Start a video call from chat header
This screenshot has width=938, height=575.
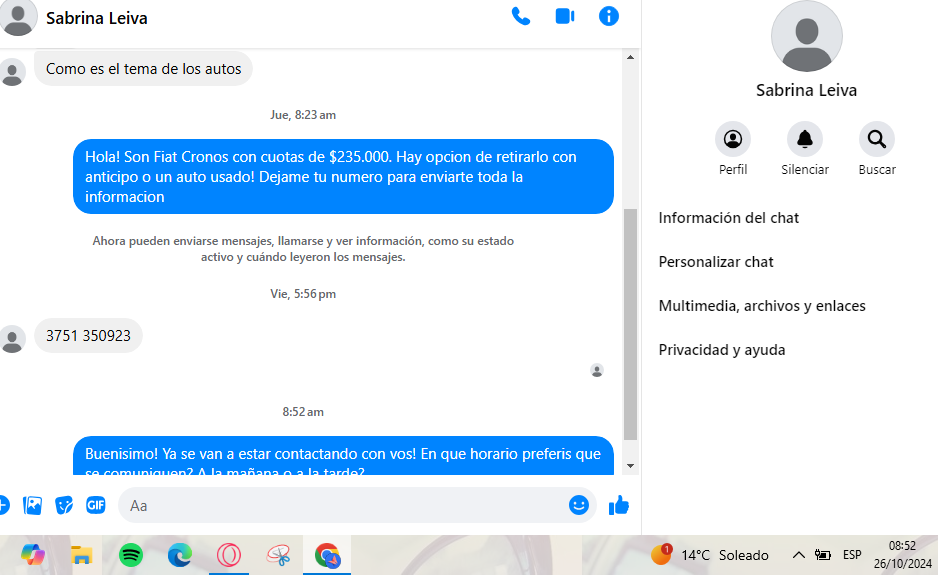click(565, 16)
